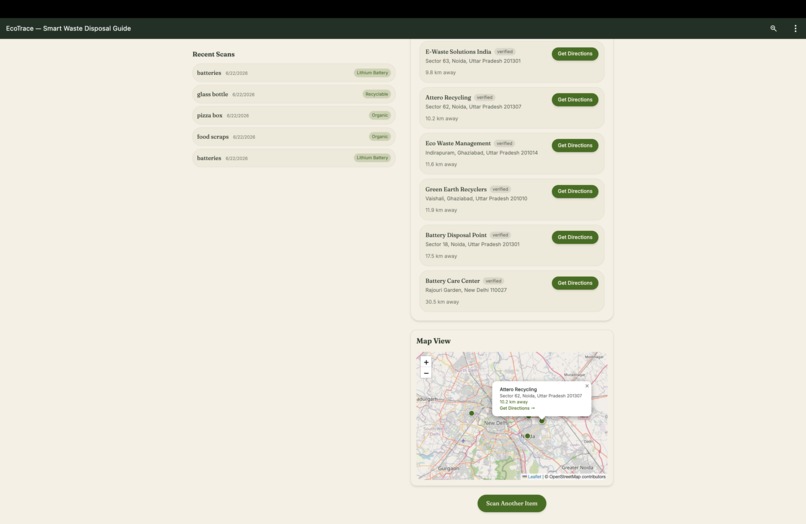
Task: Get directions to Green Earth Recyclers
Action: pyautogui.click(x=575, y=191)
